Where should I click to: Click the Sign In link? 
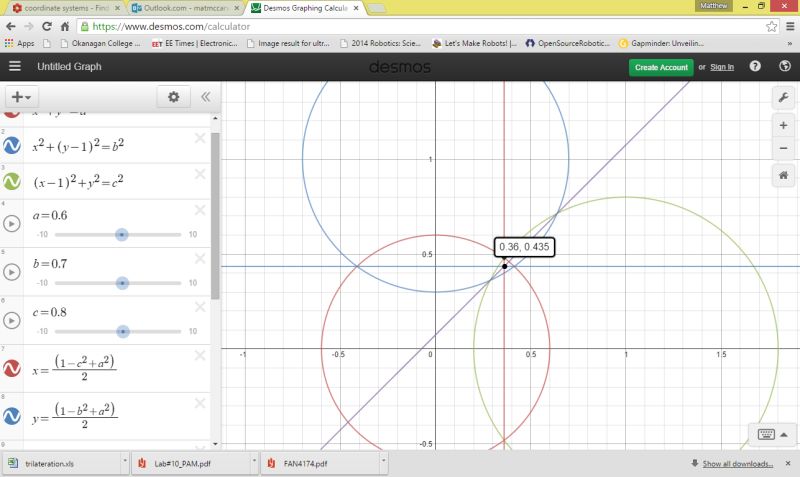[x=722, y=67]
